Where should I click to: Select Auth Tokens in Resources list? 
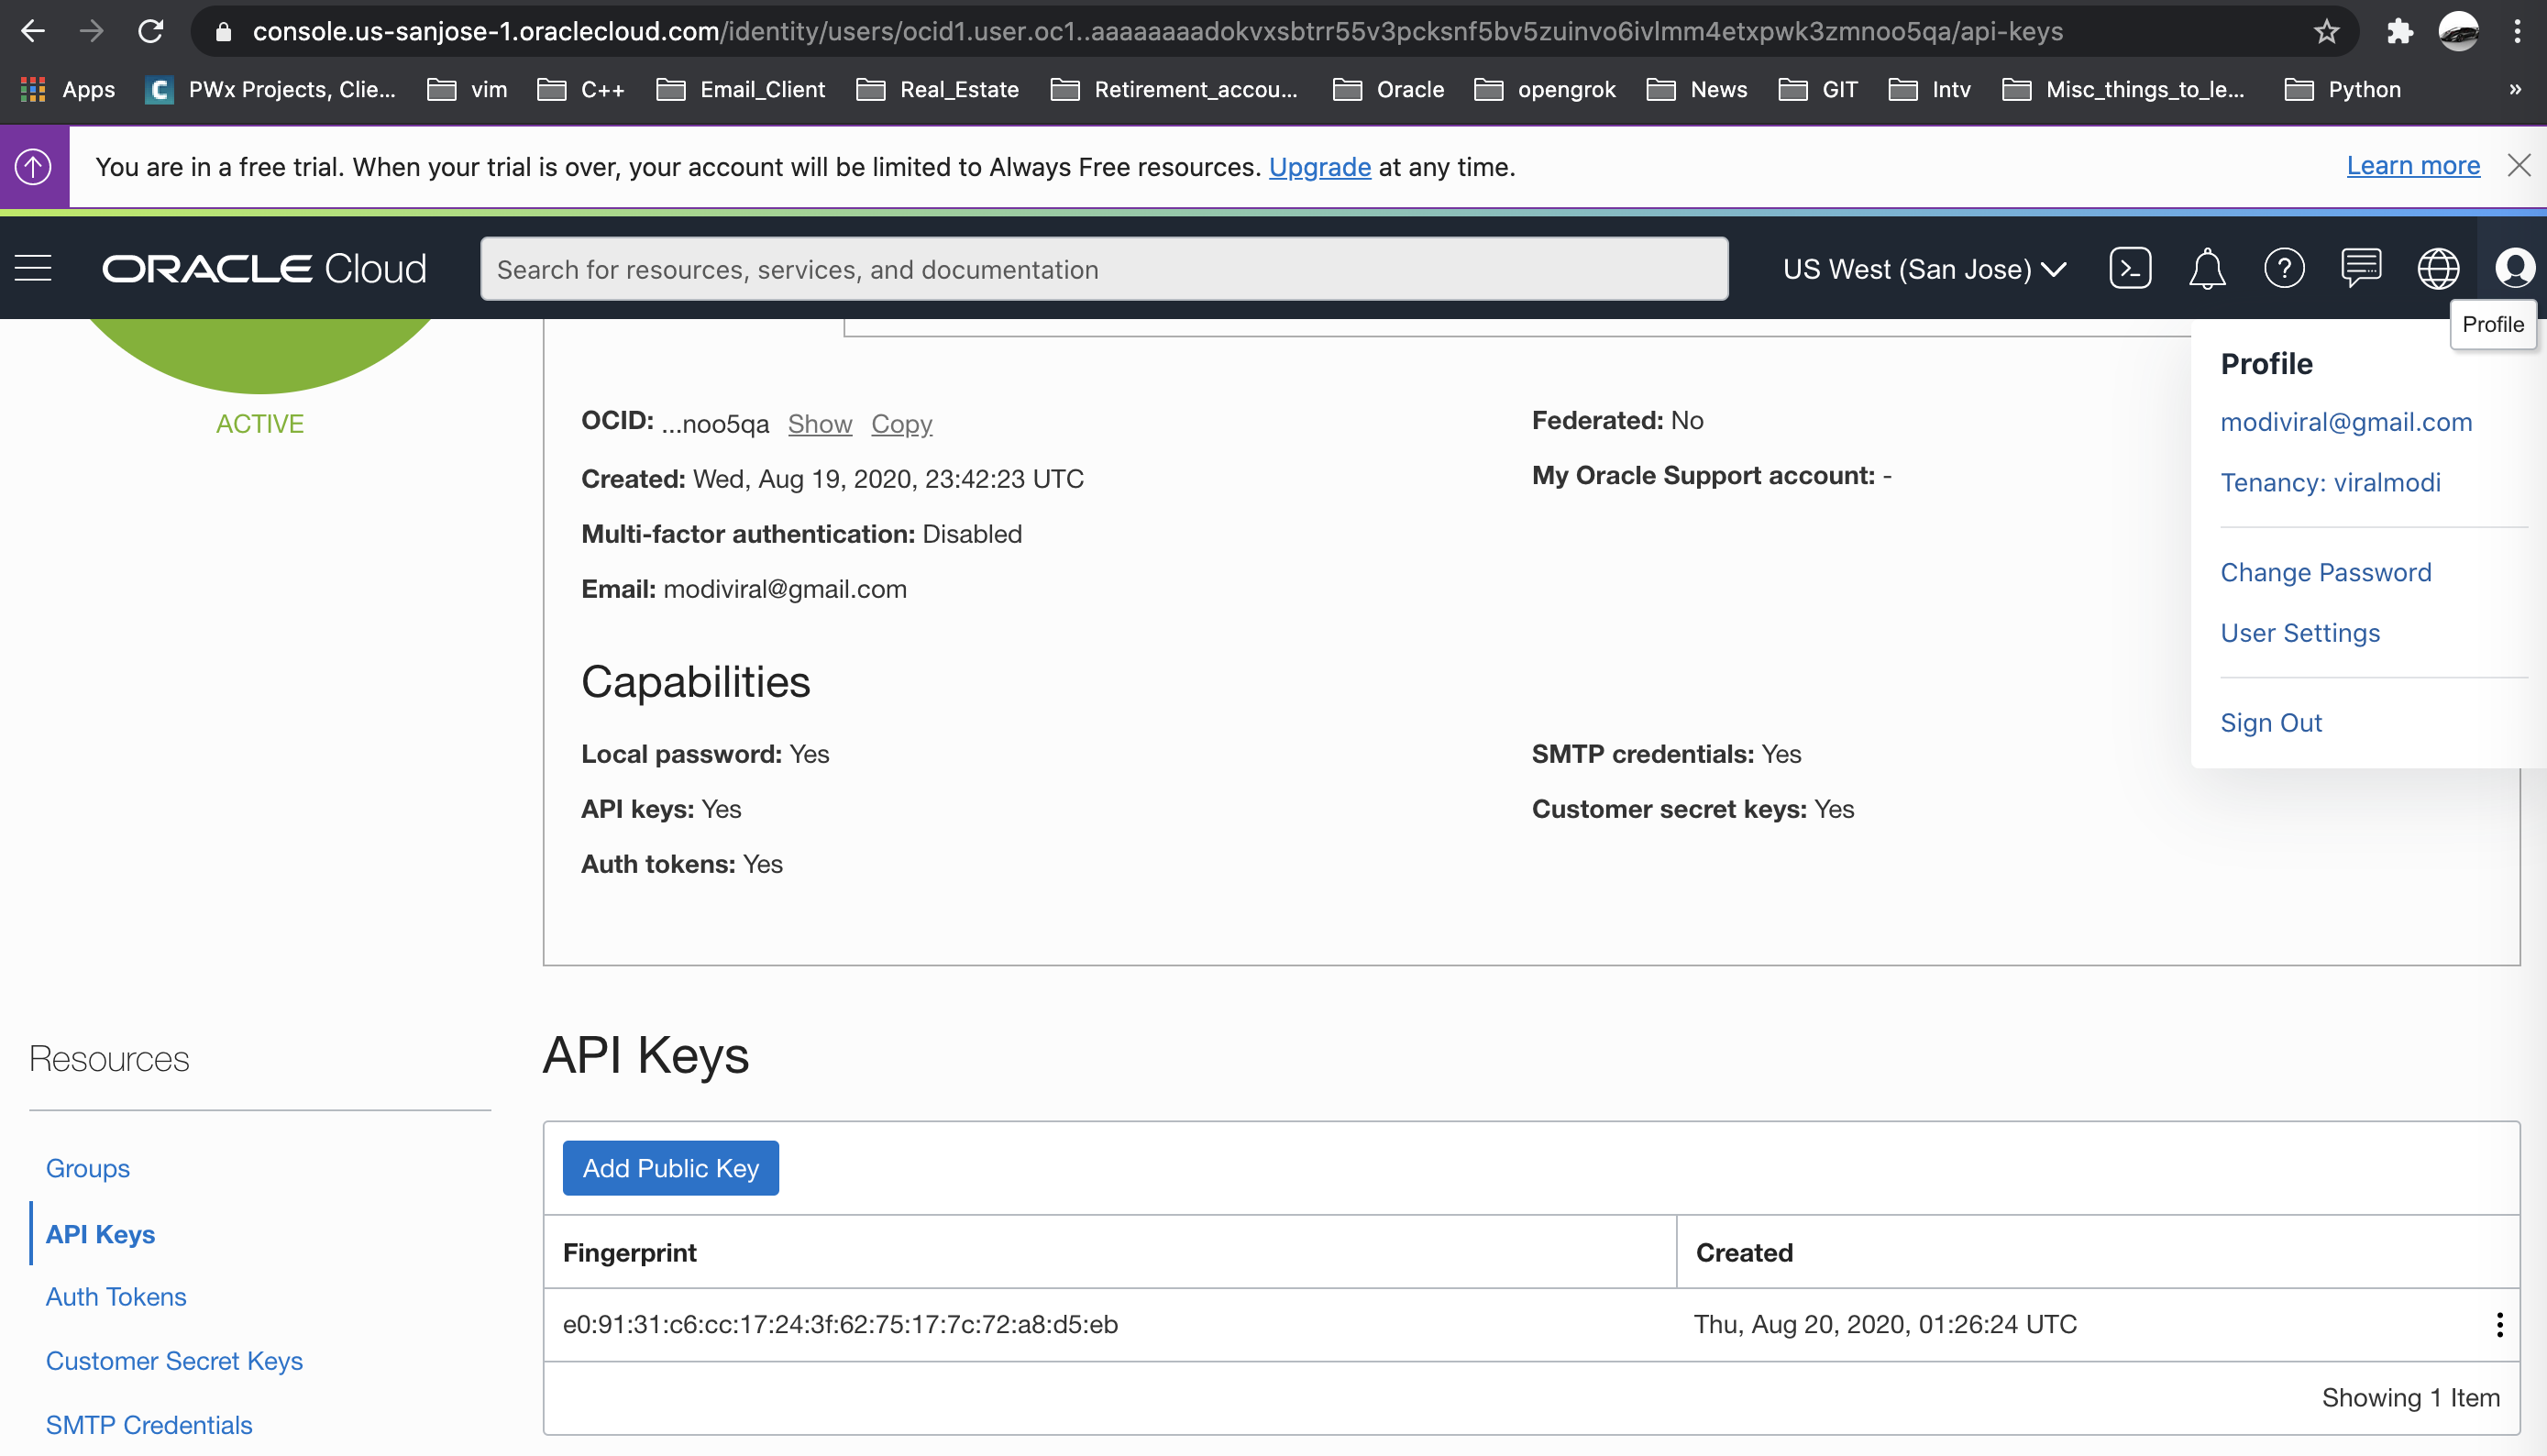(x=116, y=1296)
